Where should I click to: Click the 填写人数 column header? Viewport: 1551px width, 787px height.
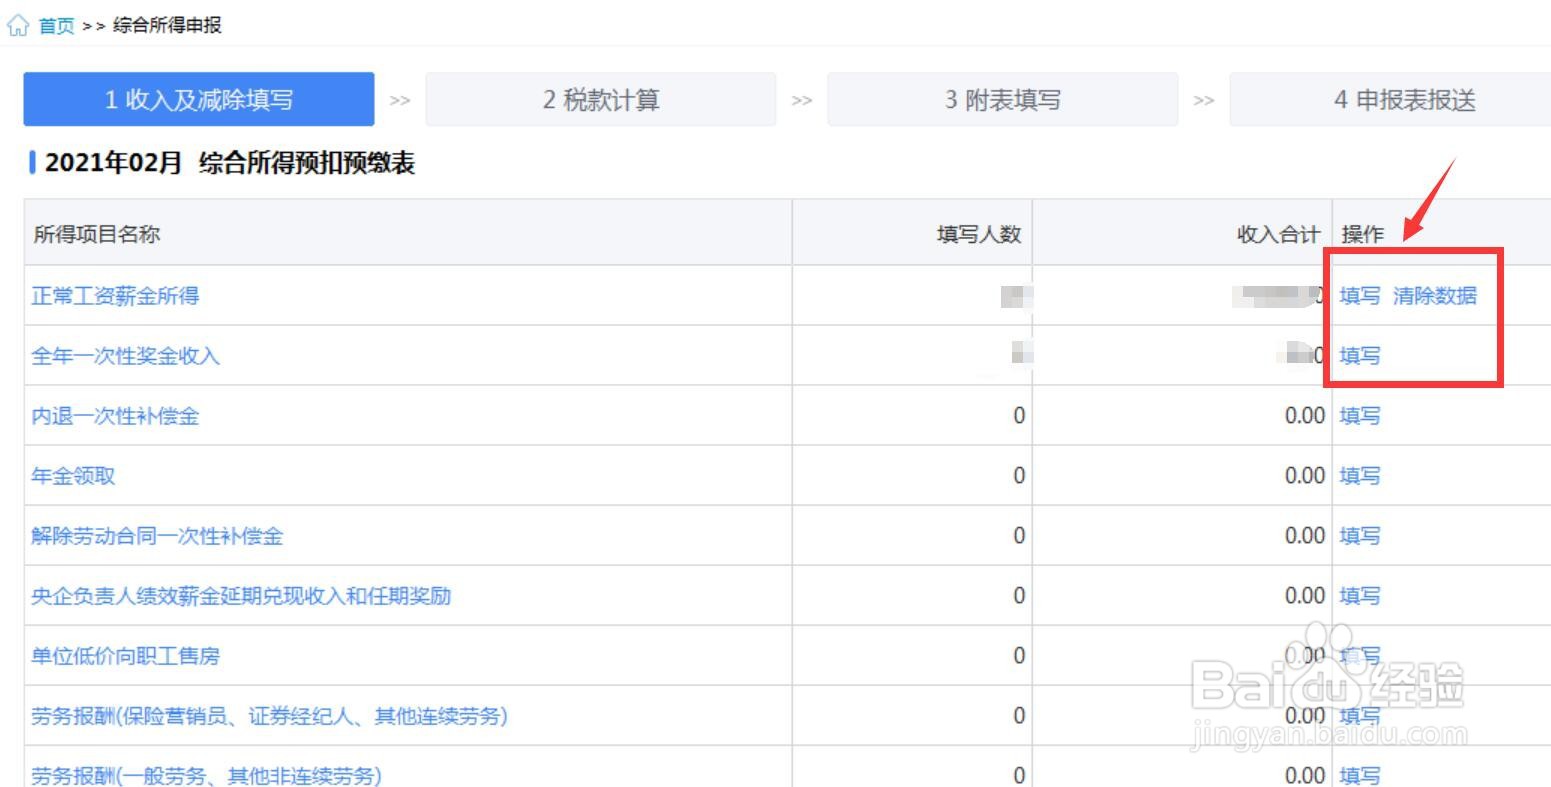tap(979, 233)
